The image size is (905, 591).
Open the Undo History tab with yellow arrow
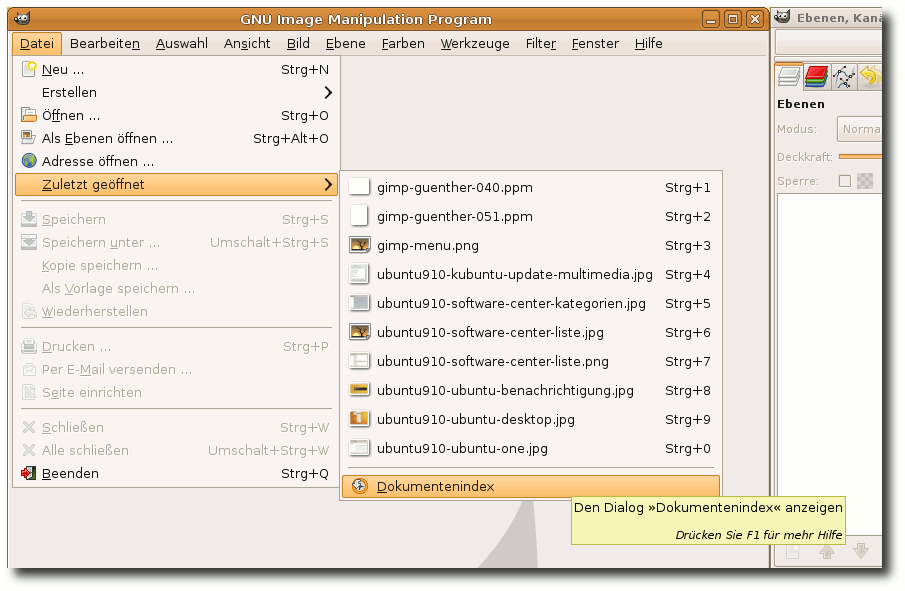[870, 76]
